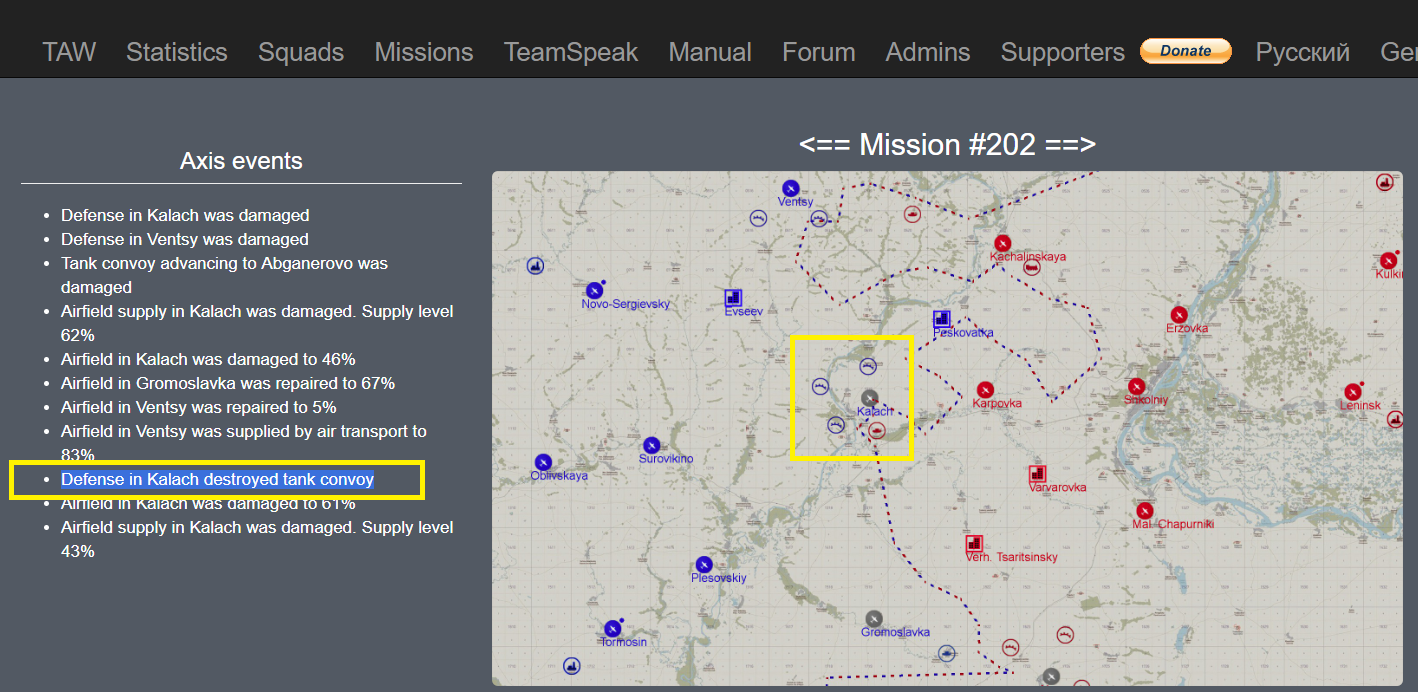Go to the Forum
1418x692 pixels.
pyautogui.click(x=819, y=52)
